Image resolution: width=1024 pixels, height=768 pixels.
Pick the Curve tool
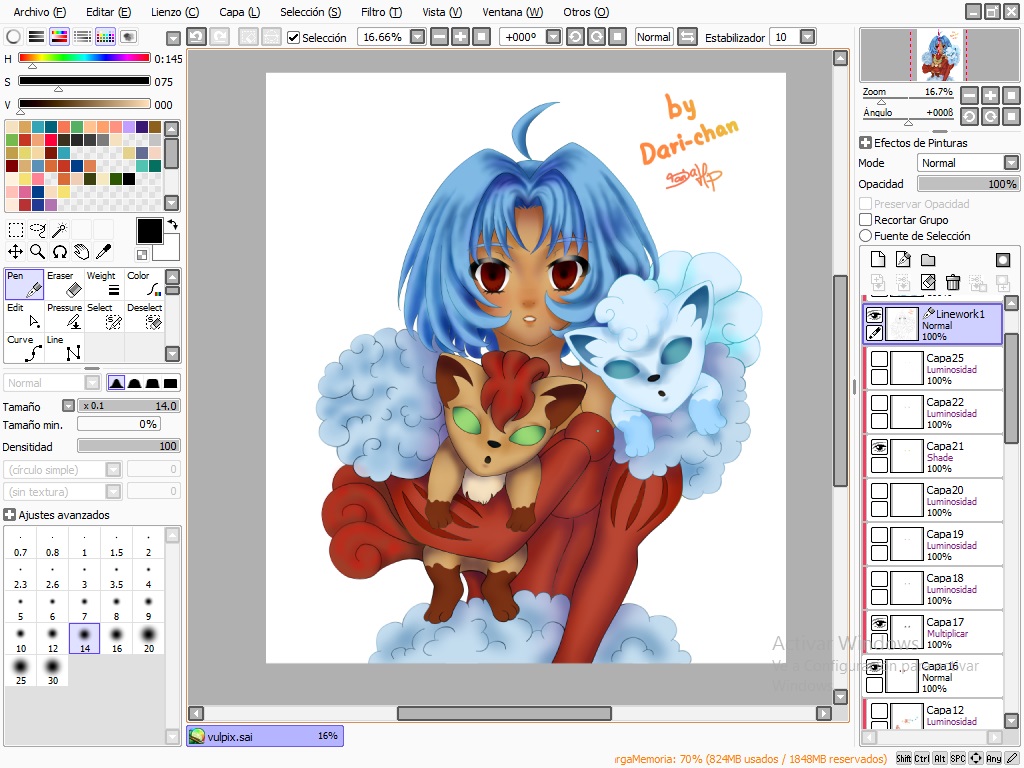pyautogui.click(x=24, y=348)
